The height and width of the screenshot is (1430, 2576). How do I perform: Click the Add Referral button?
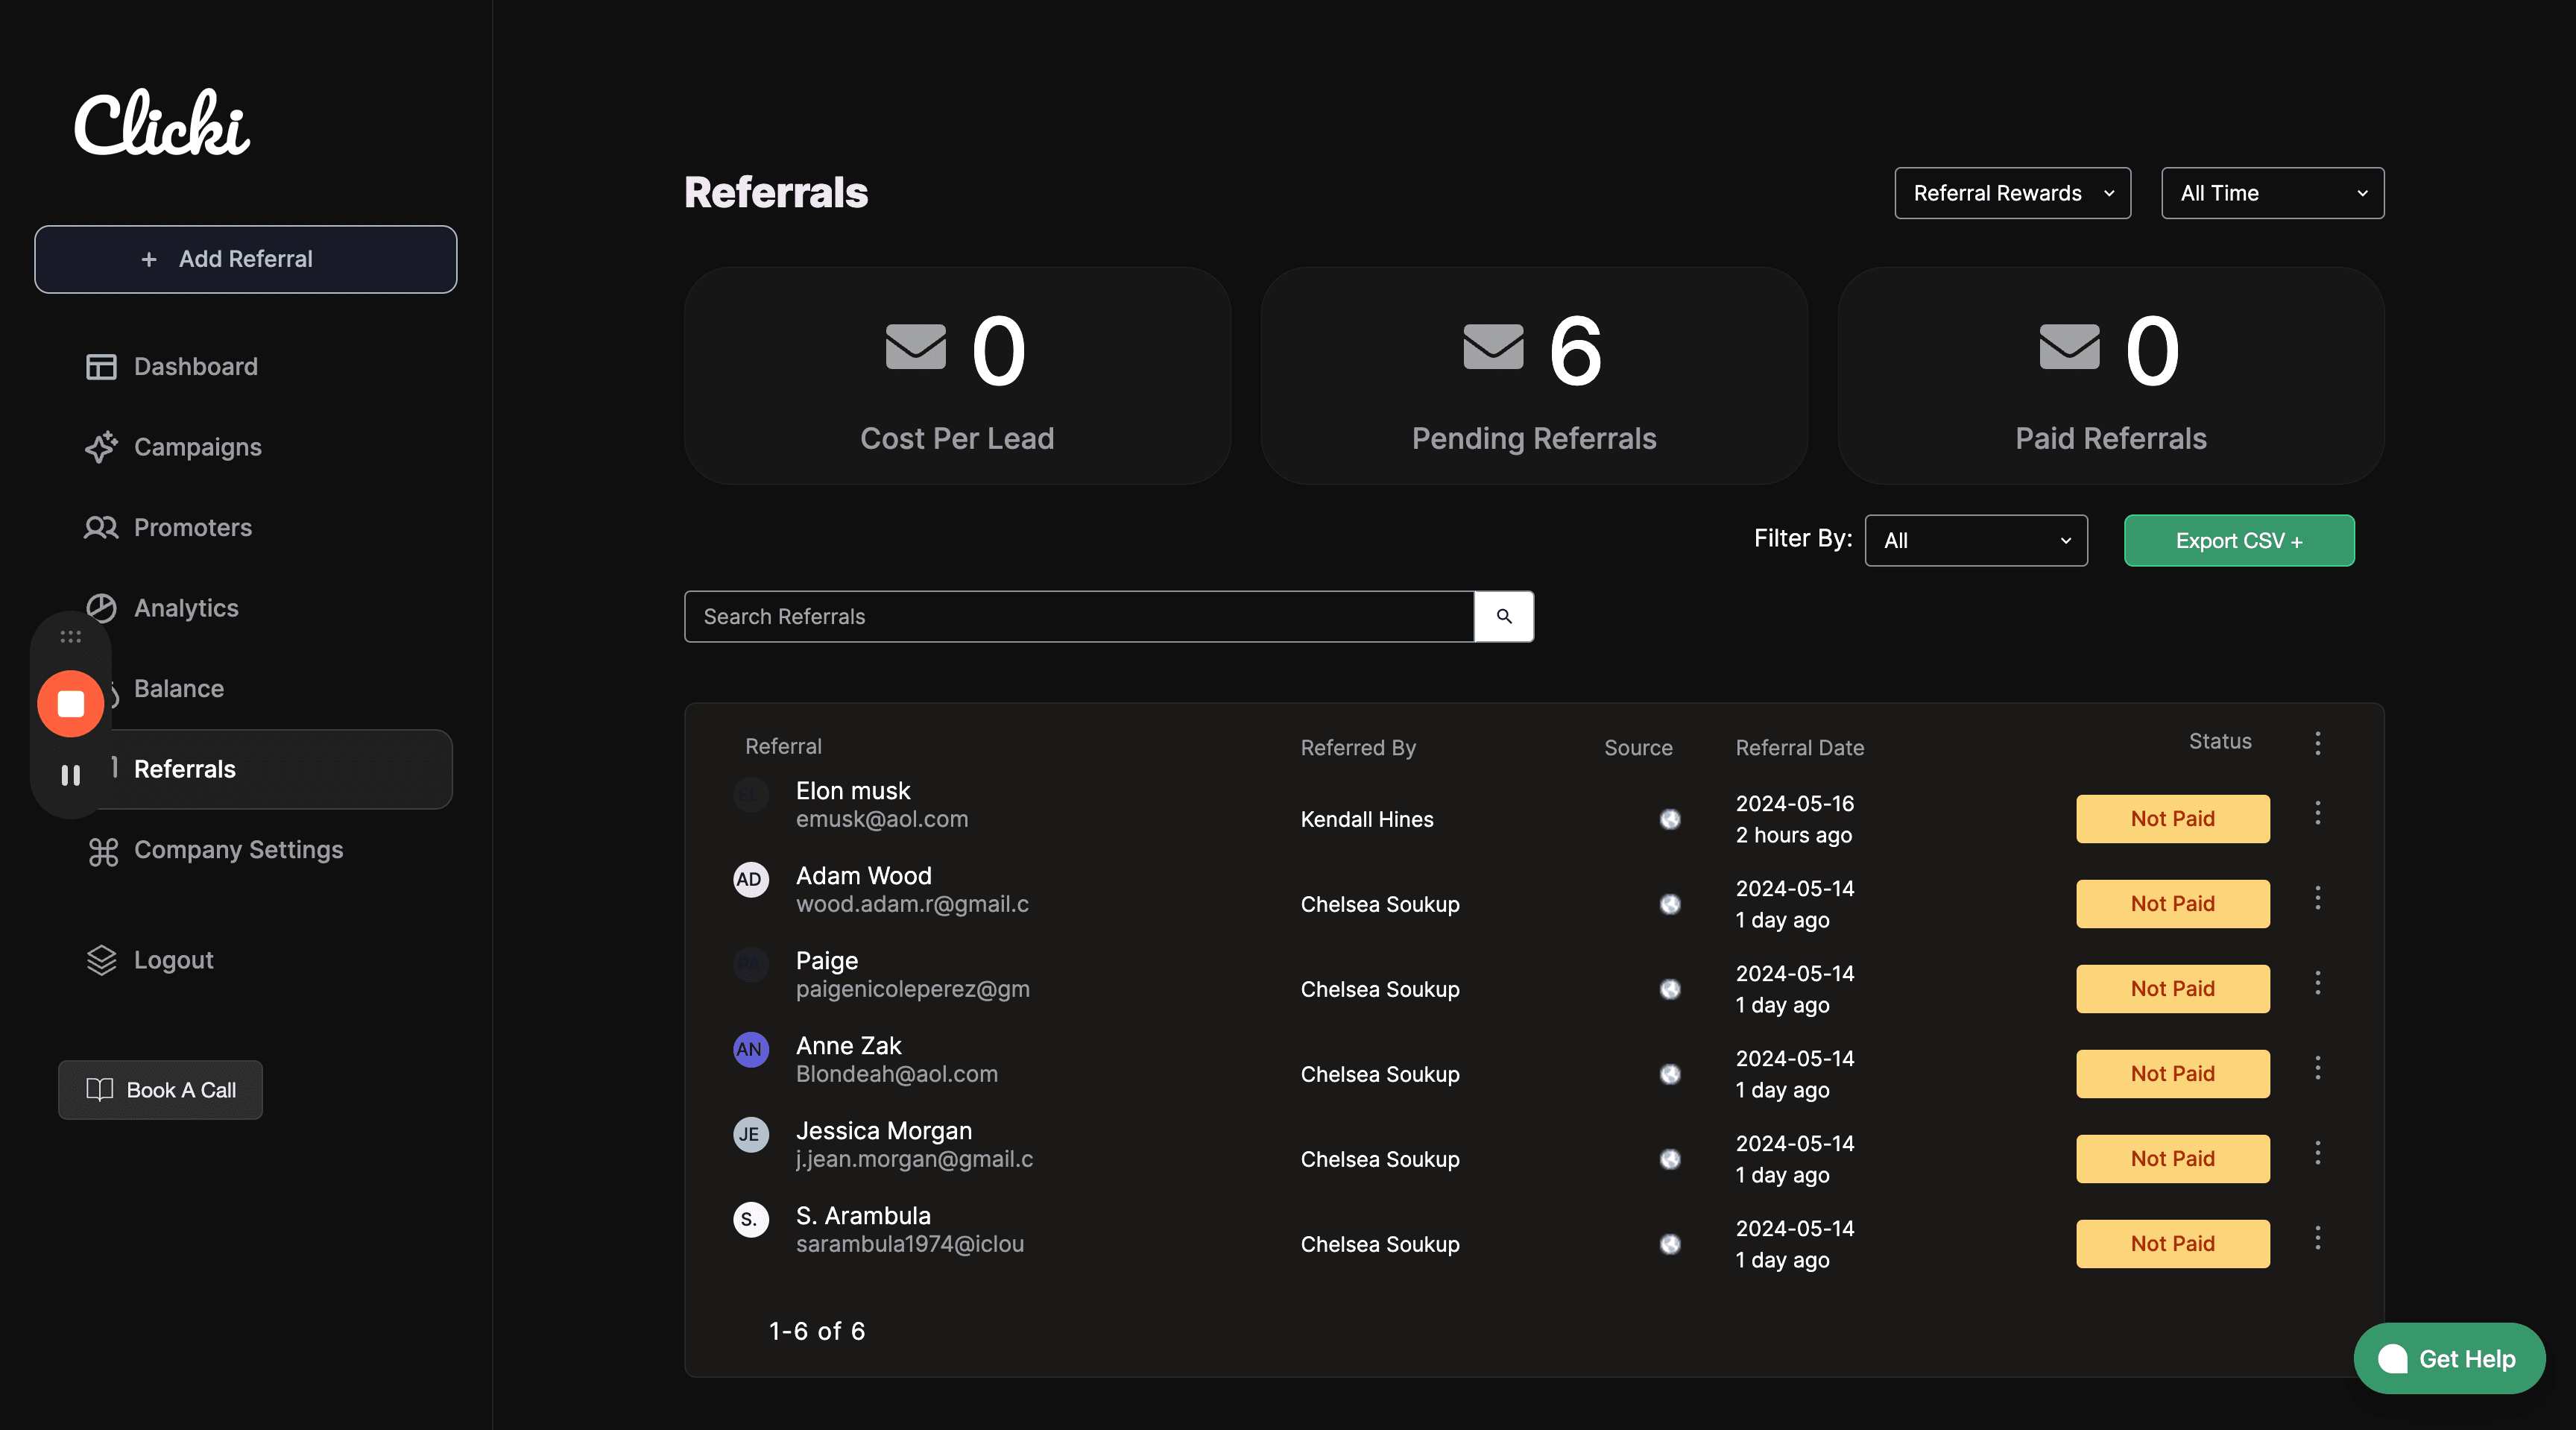(245, 259)
